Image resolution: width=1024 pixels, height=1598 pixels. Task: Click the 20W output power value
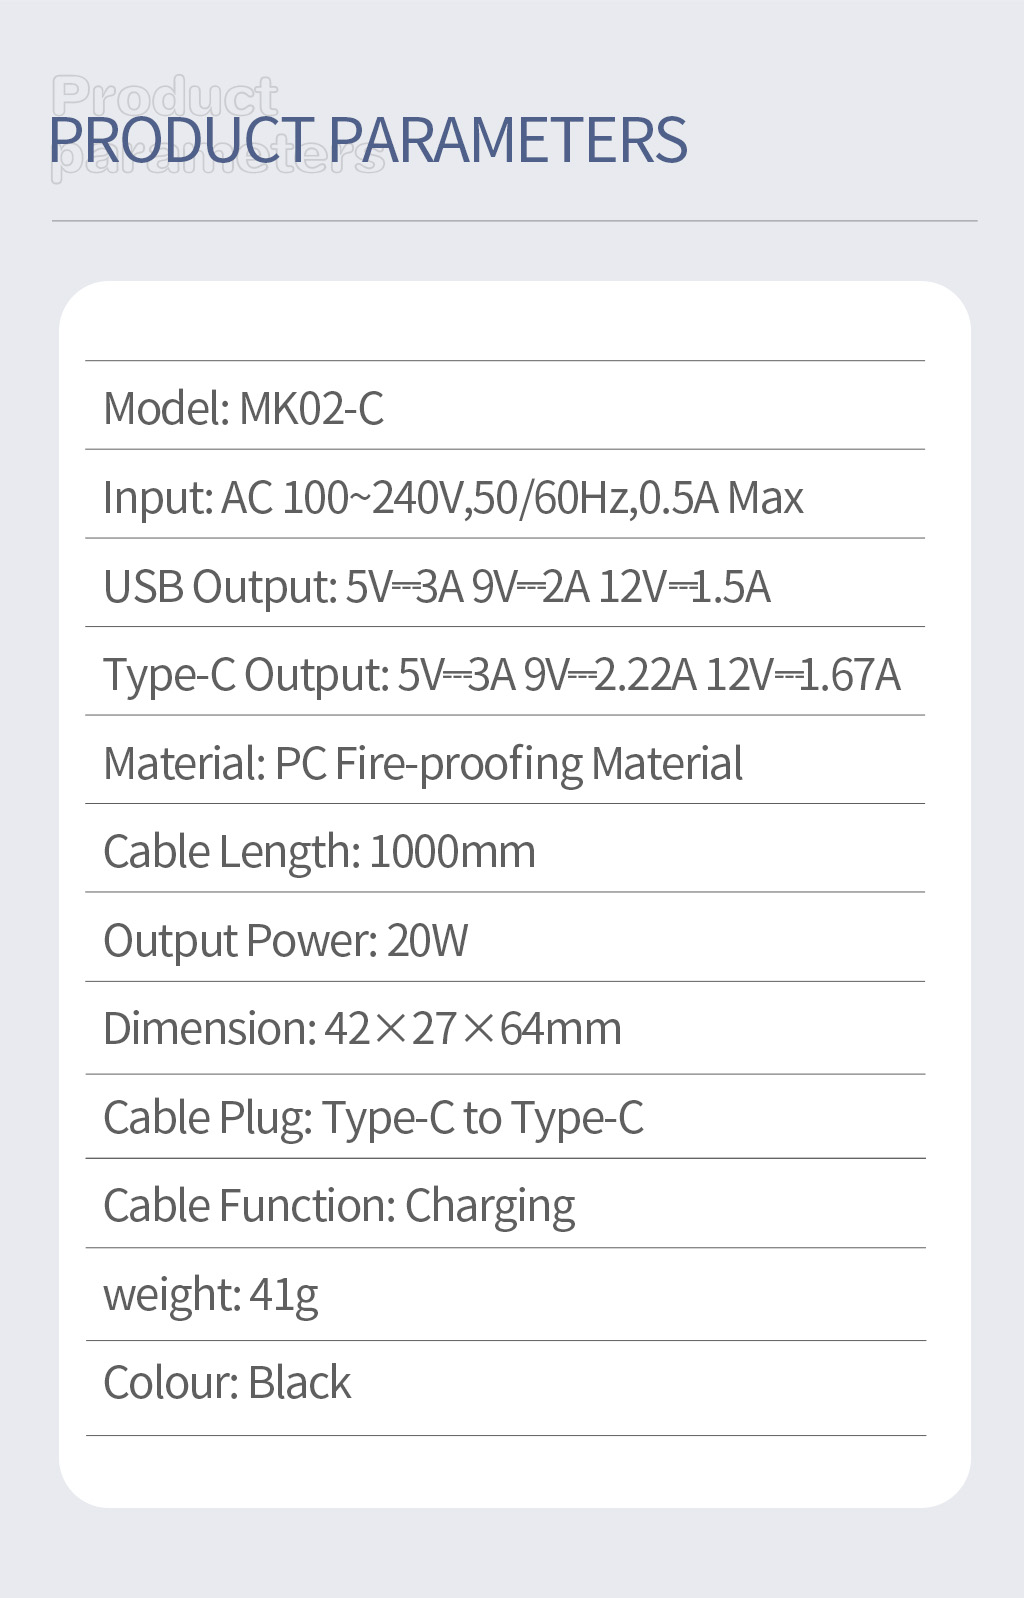coord(427,941)
